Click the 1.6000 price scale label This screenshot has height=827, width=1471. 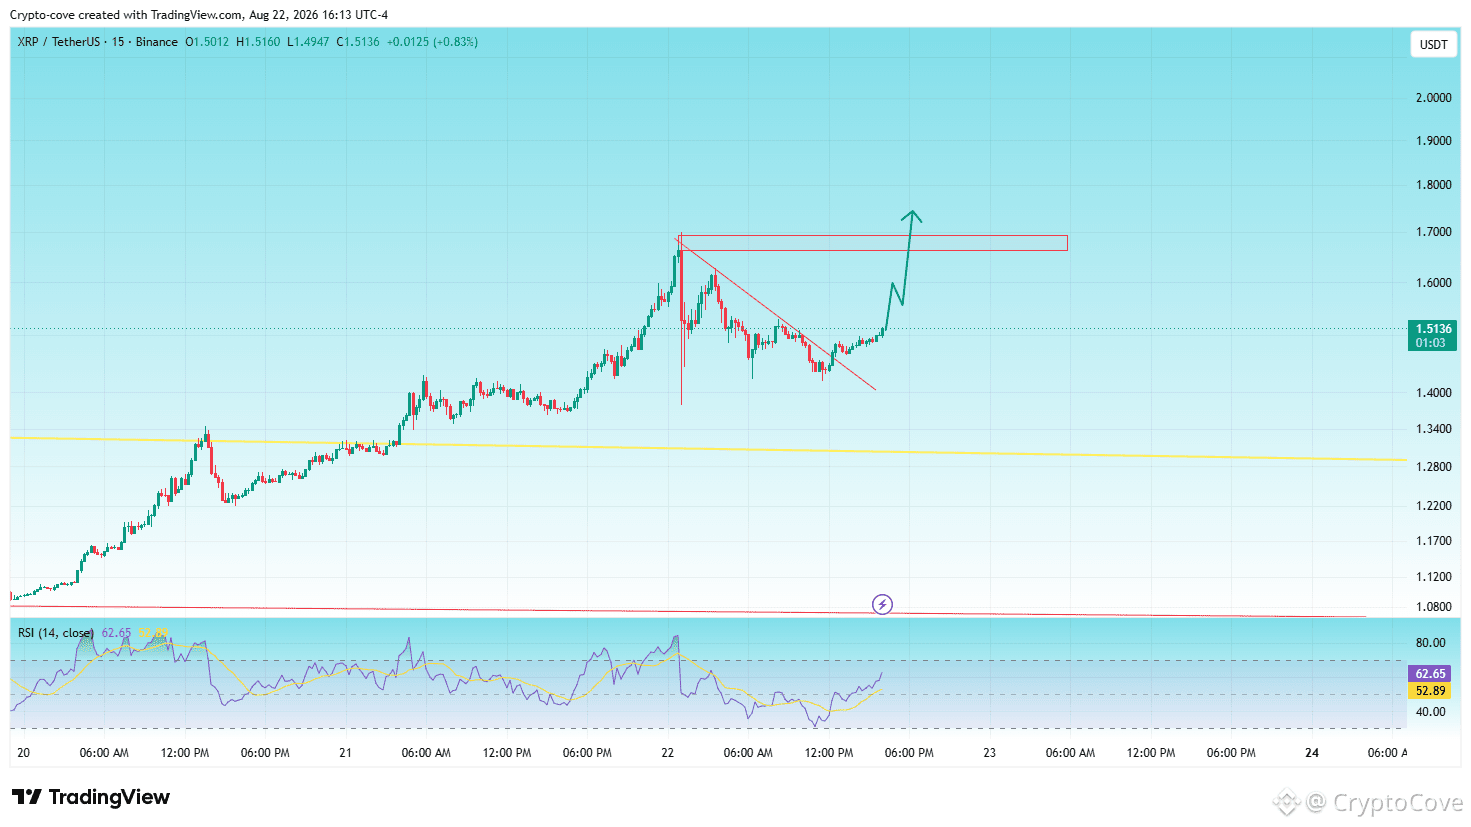[x=1433, y=283]
